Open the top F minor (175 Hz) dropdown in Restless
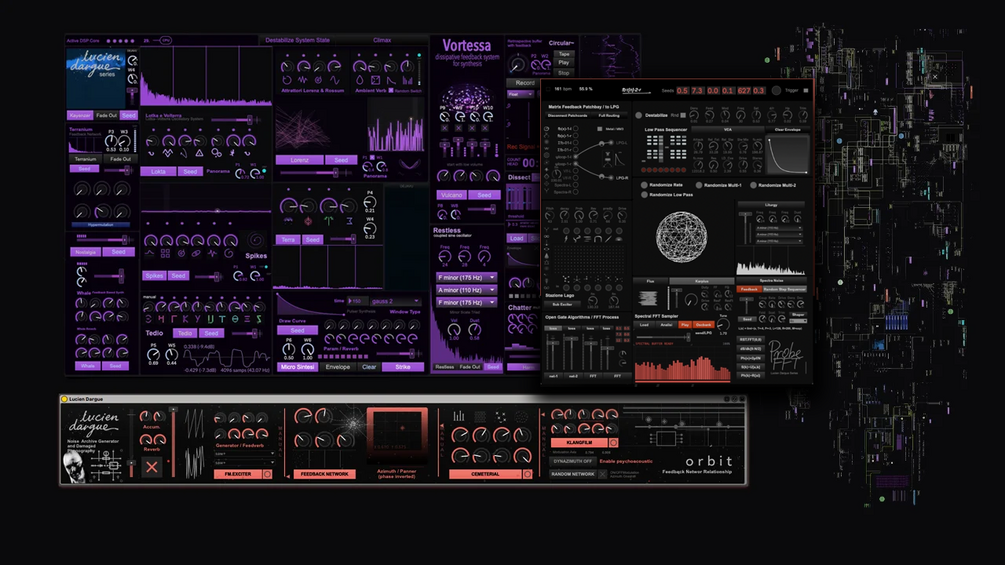 (466, 277)
